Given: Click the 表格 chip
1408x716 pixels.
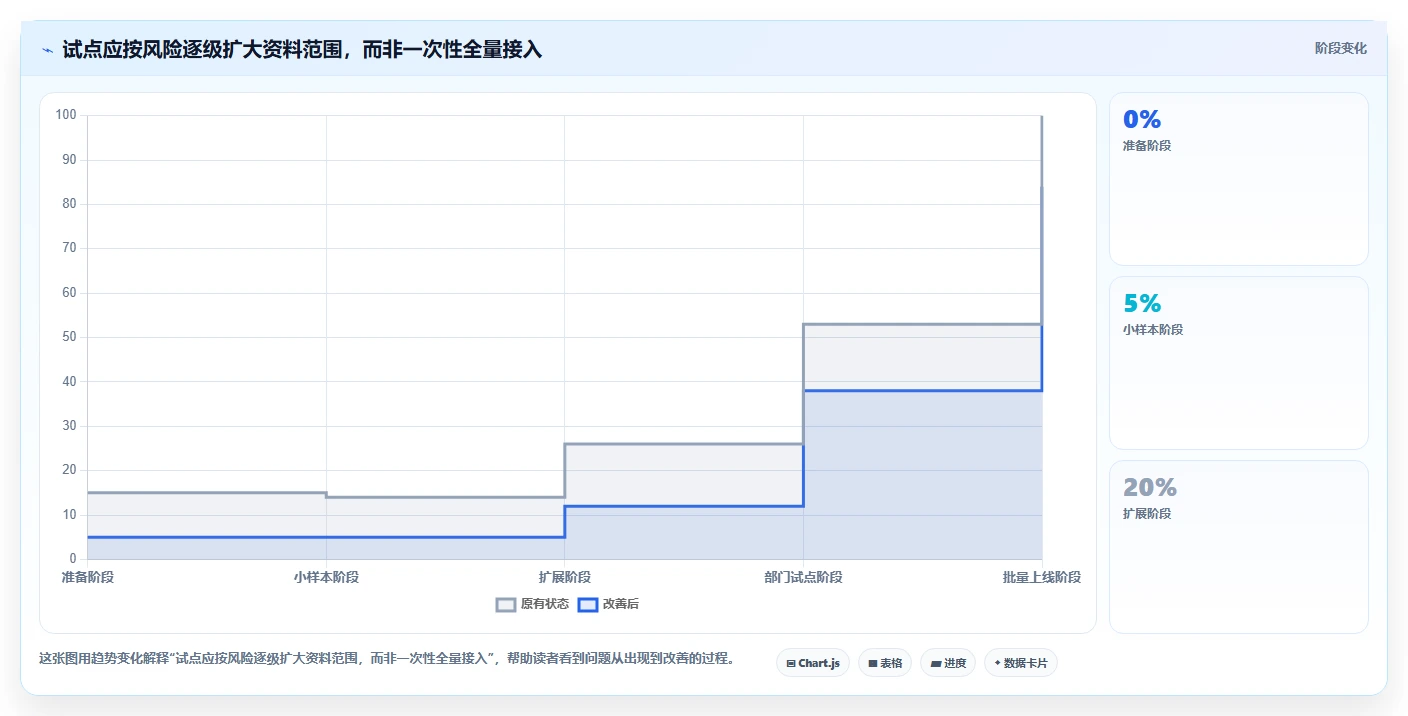Looking at the screenshot, I should click(x=885, y=663).
